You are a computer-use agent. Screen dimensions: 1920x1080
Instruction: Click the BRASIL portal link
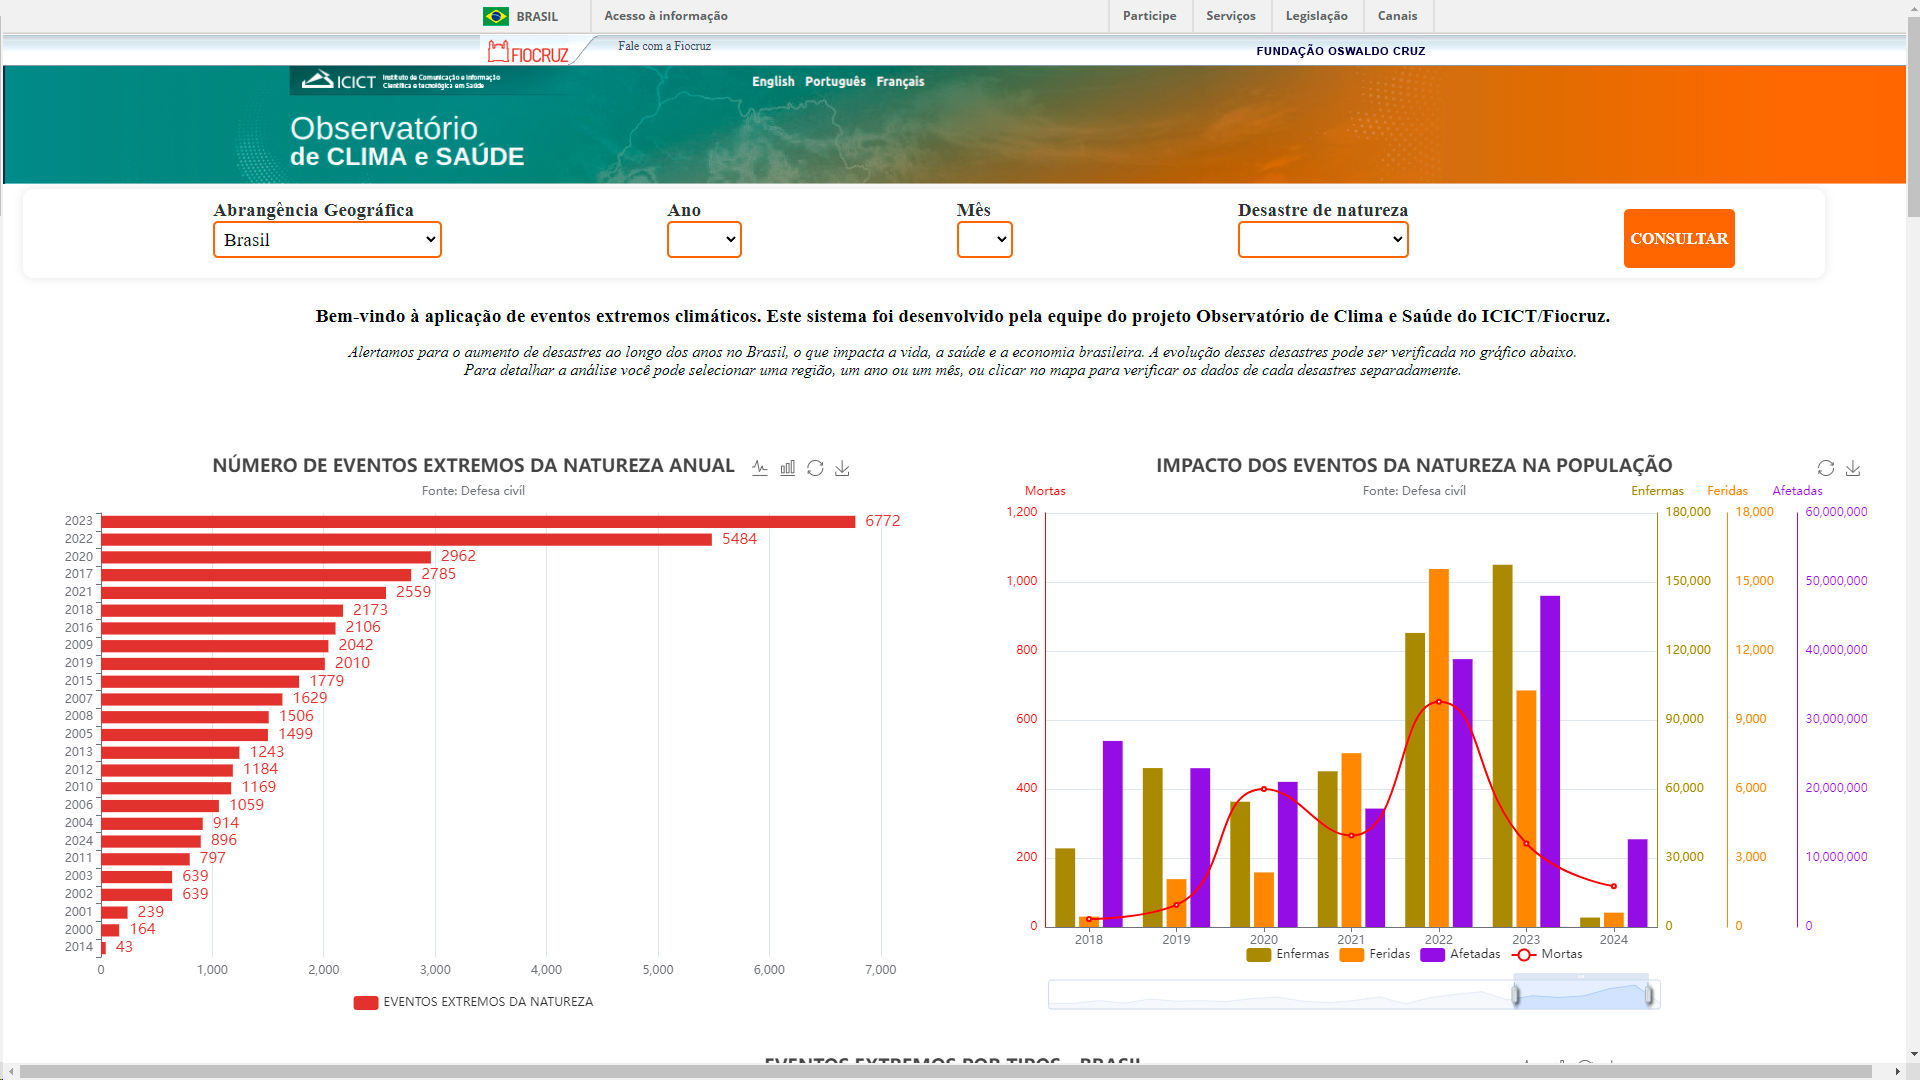coord(537,16)
